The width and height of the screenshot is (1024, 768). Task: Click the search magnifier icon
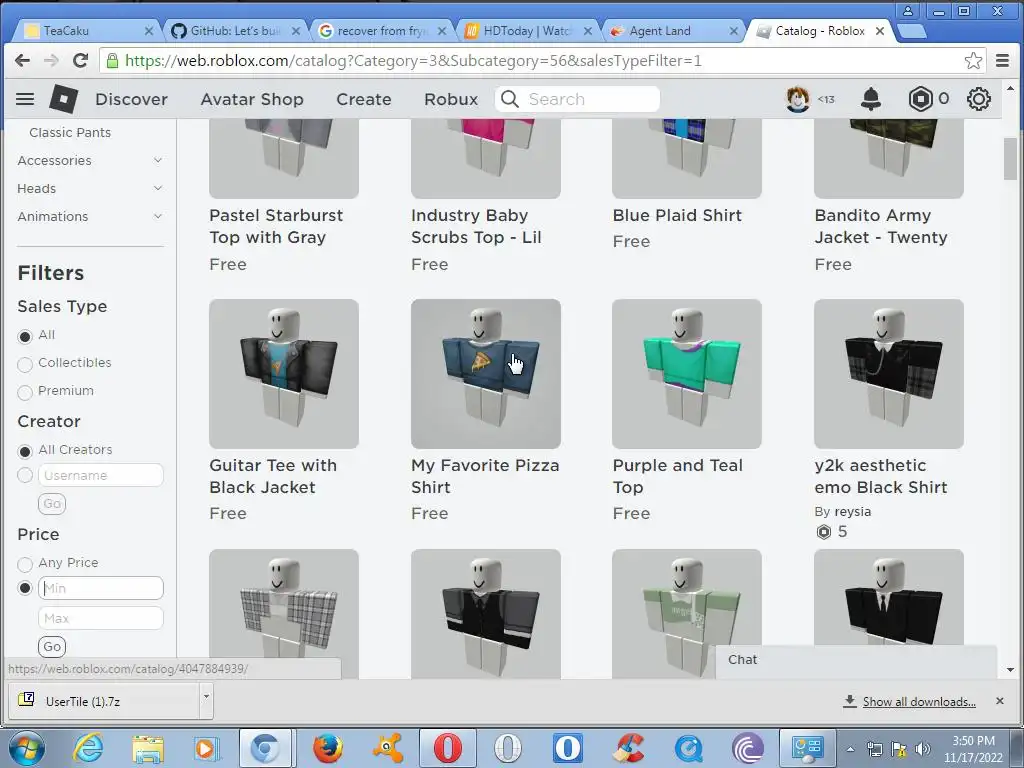510,99
